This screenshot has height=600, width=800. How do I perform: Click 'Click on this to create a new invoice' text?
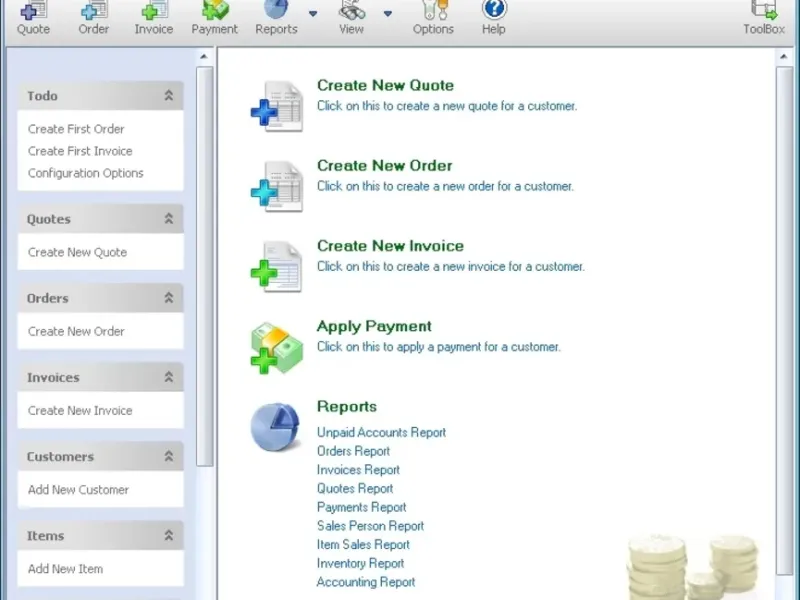451,266
